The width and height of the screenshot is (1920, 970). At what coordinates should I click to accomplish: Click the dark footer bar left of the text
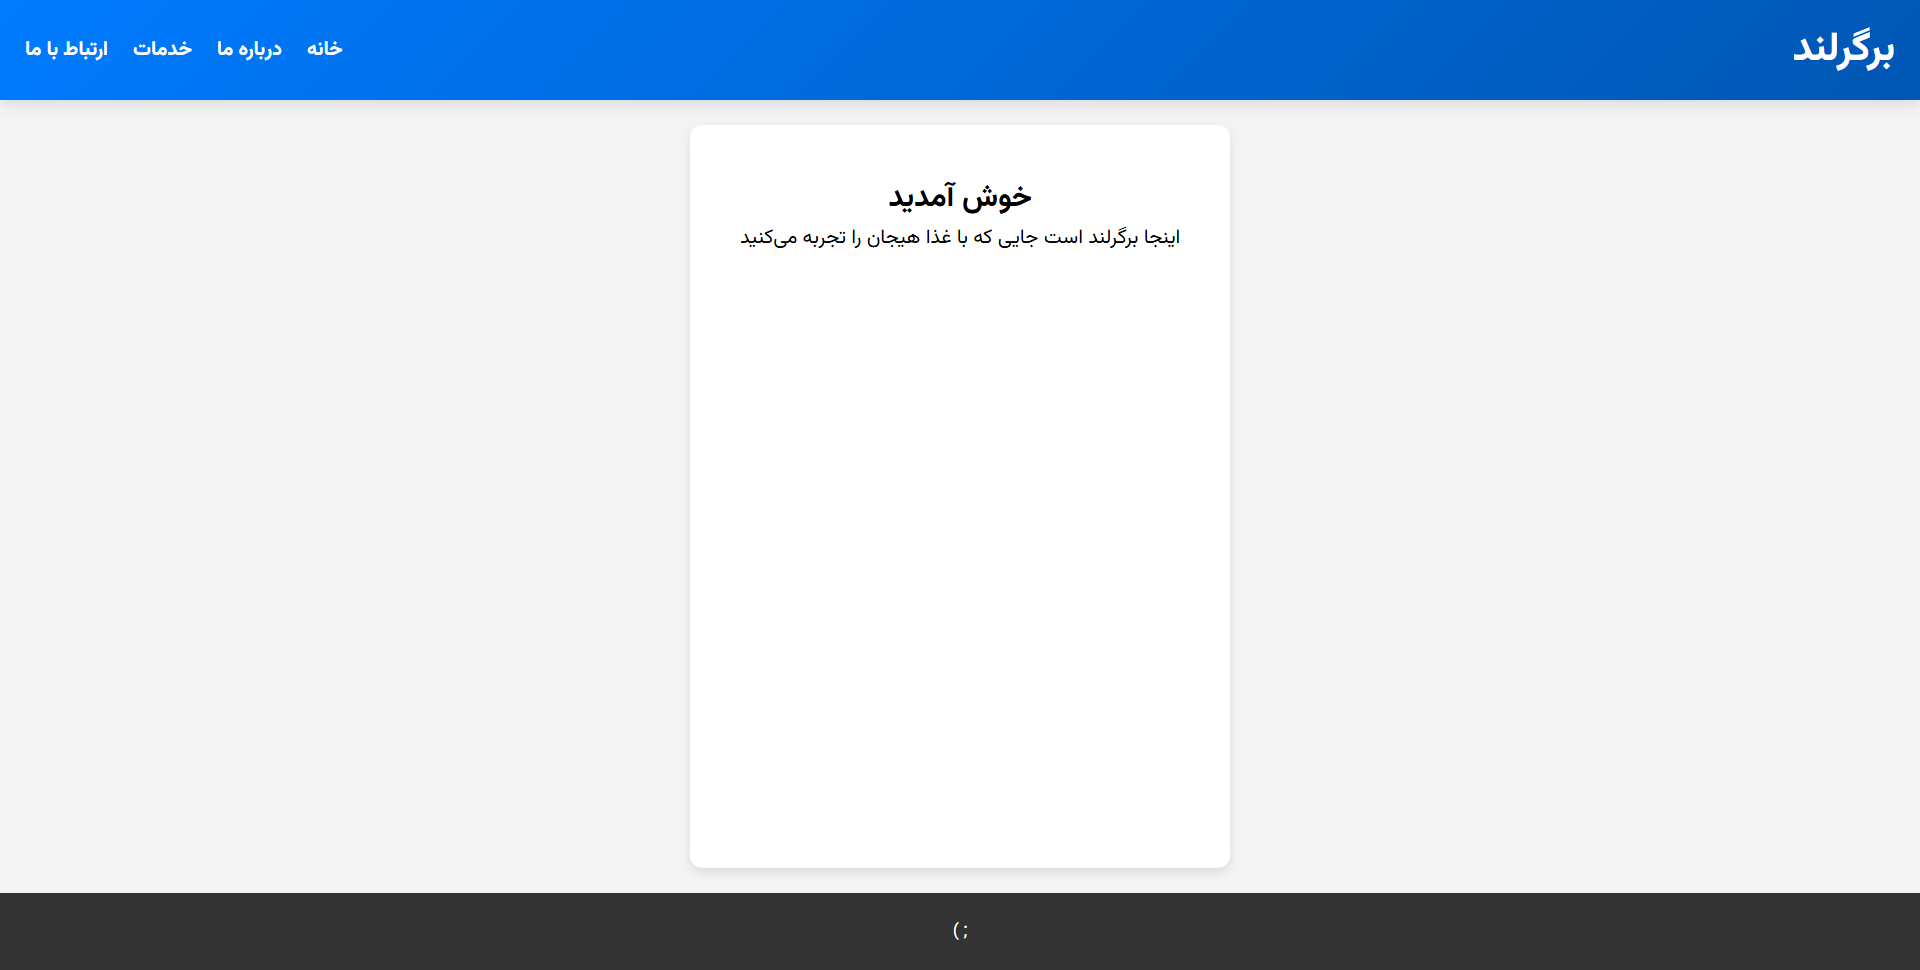[400, 931]
